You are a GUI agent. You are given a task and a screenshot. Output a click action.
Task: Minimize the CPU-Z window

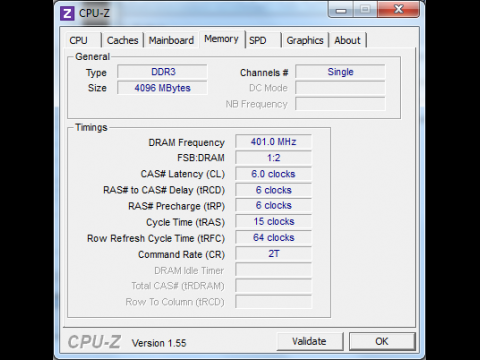tap(341, 9)
